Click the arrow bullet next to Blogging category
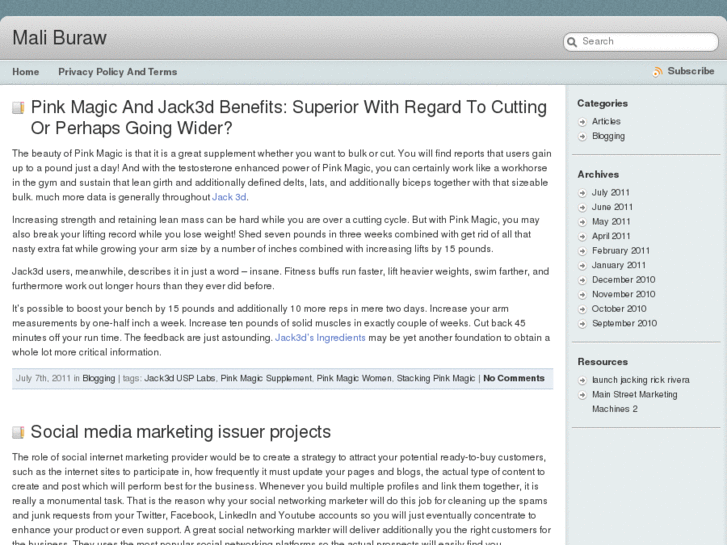Image resolution: width=727 pixels, height=545 pixels. (583, 136)
